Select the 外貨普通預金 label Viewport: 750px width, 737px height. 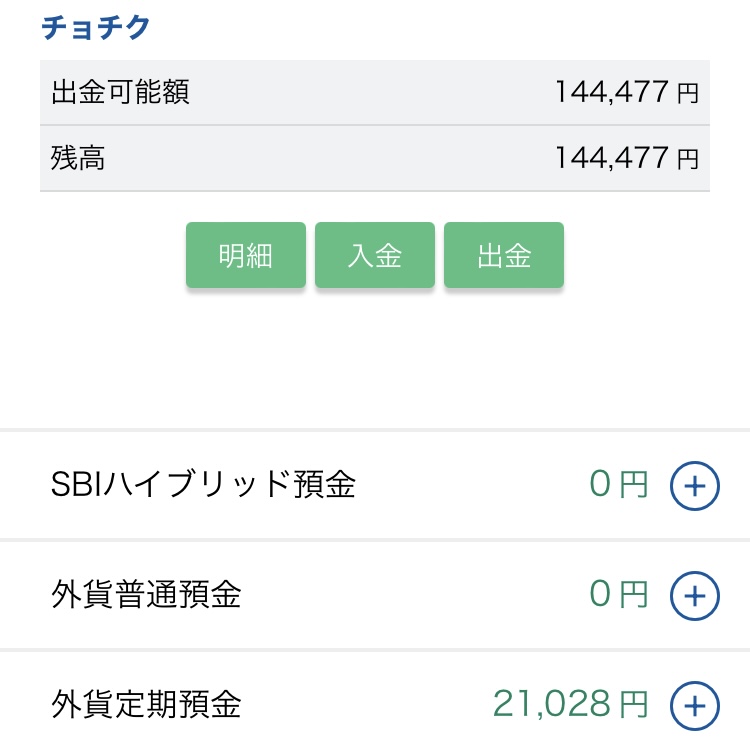[x=146, y=596]
